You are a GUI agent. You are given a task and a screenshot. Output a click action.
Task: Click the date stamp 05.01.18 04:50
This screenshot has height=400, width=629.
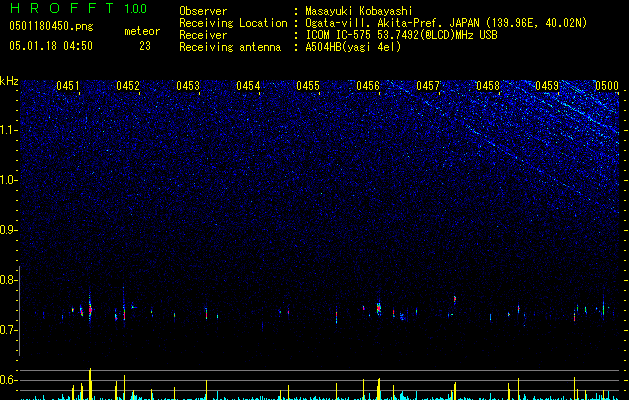[51, 46]
